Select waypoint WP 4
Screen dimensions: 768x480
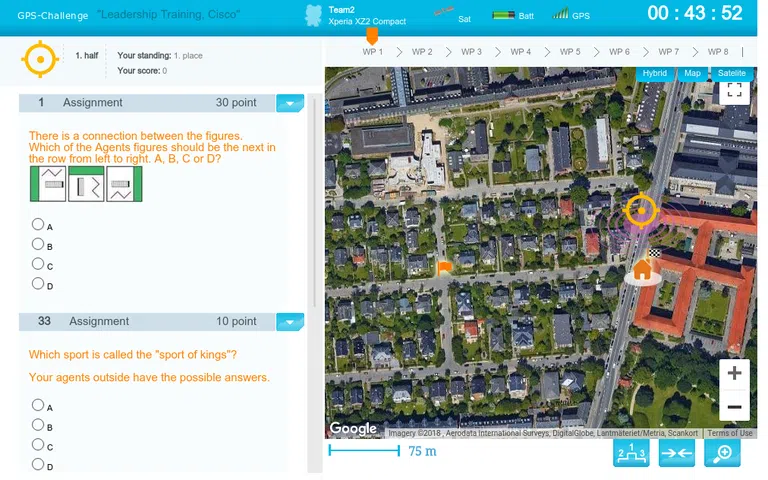tap(520, 51)
